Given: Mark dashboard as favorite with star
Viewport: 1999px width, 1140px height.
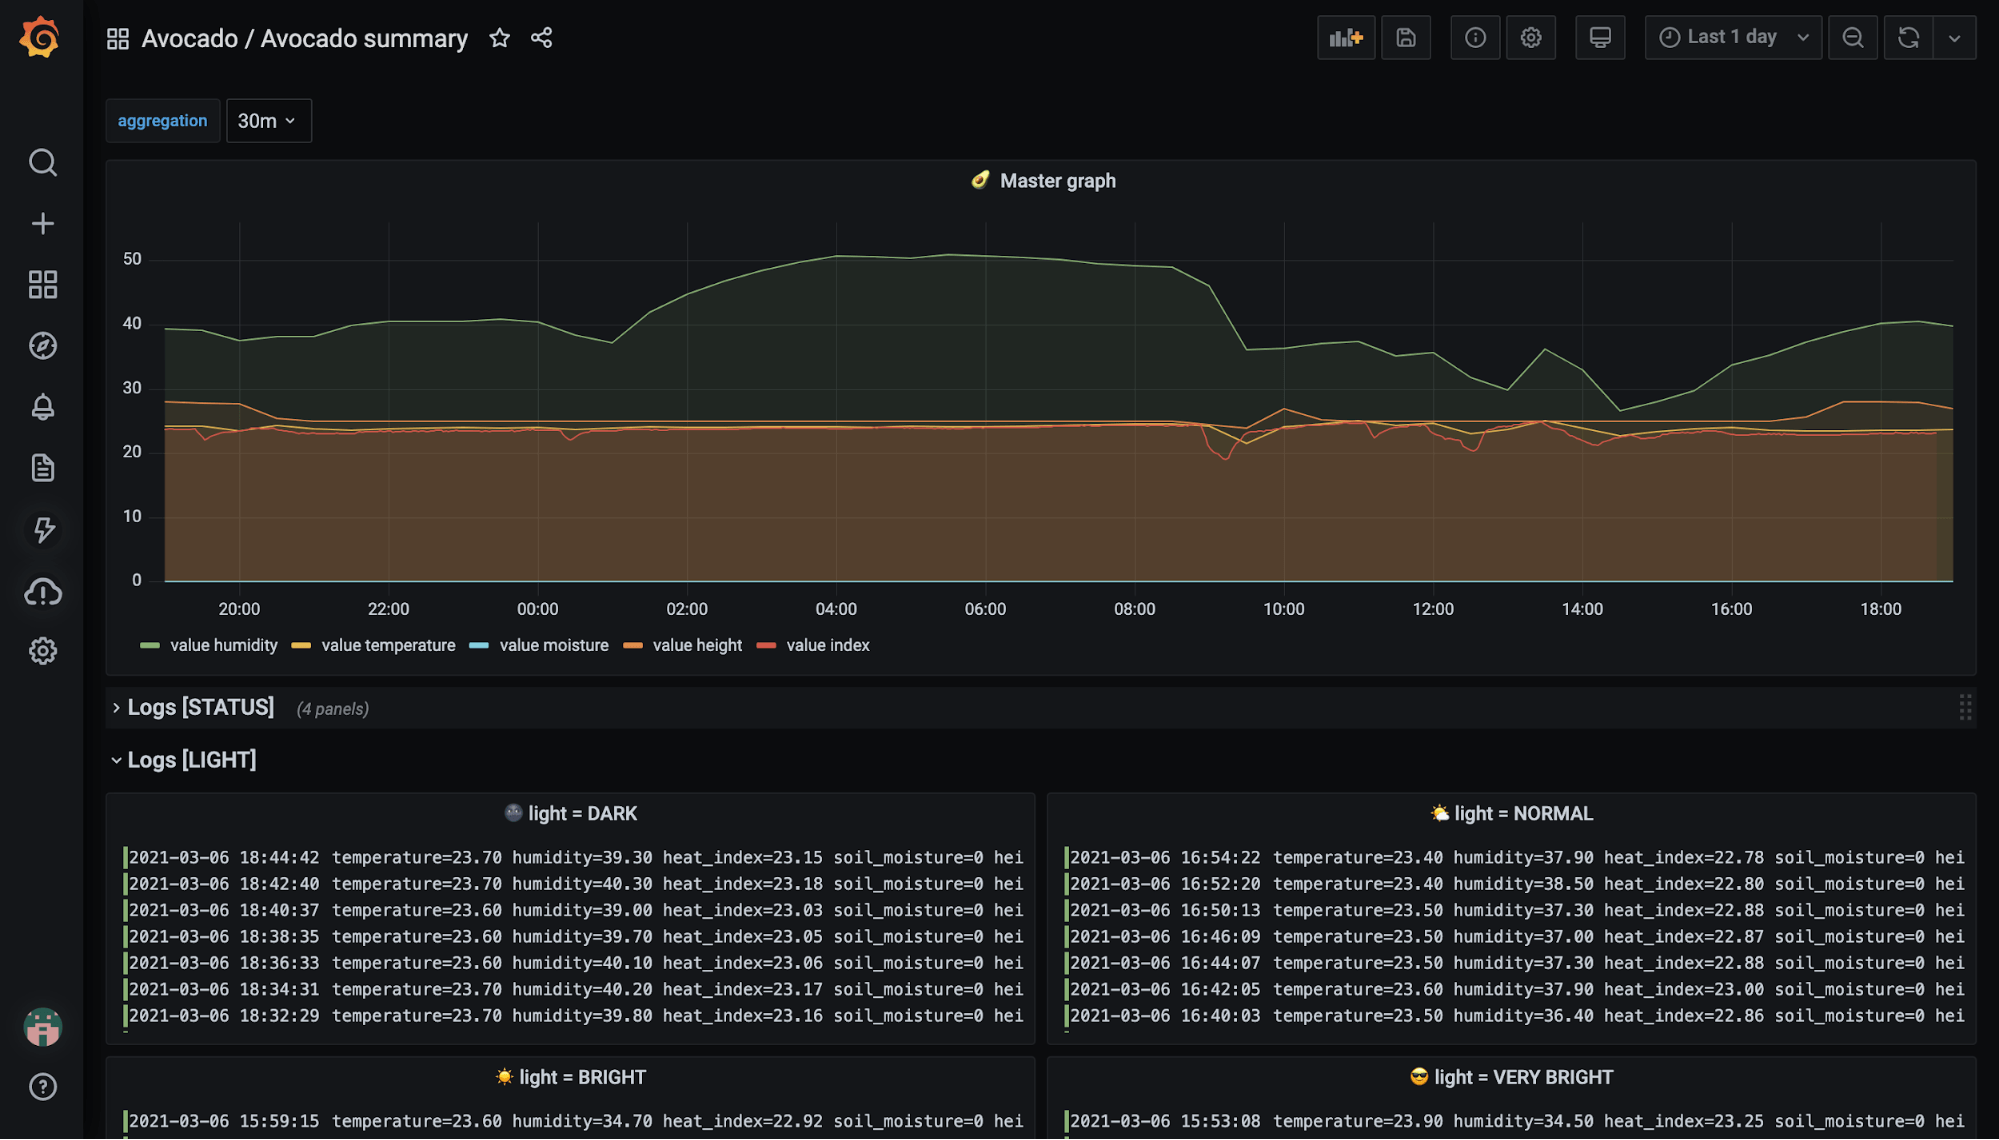Looking at the screenshot, I should [499, 38].
